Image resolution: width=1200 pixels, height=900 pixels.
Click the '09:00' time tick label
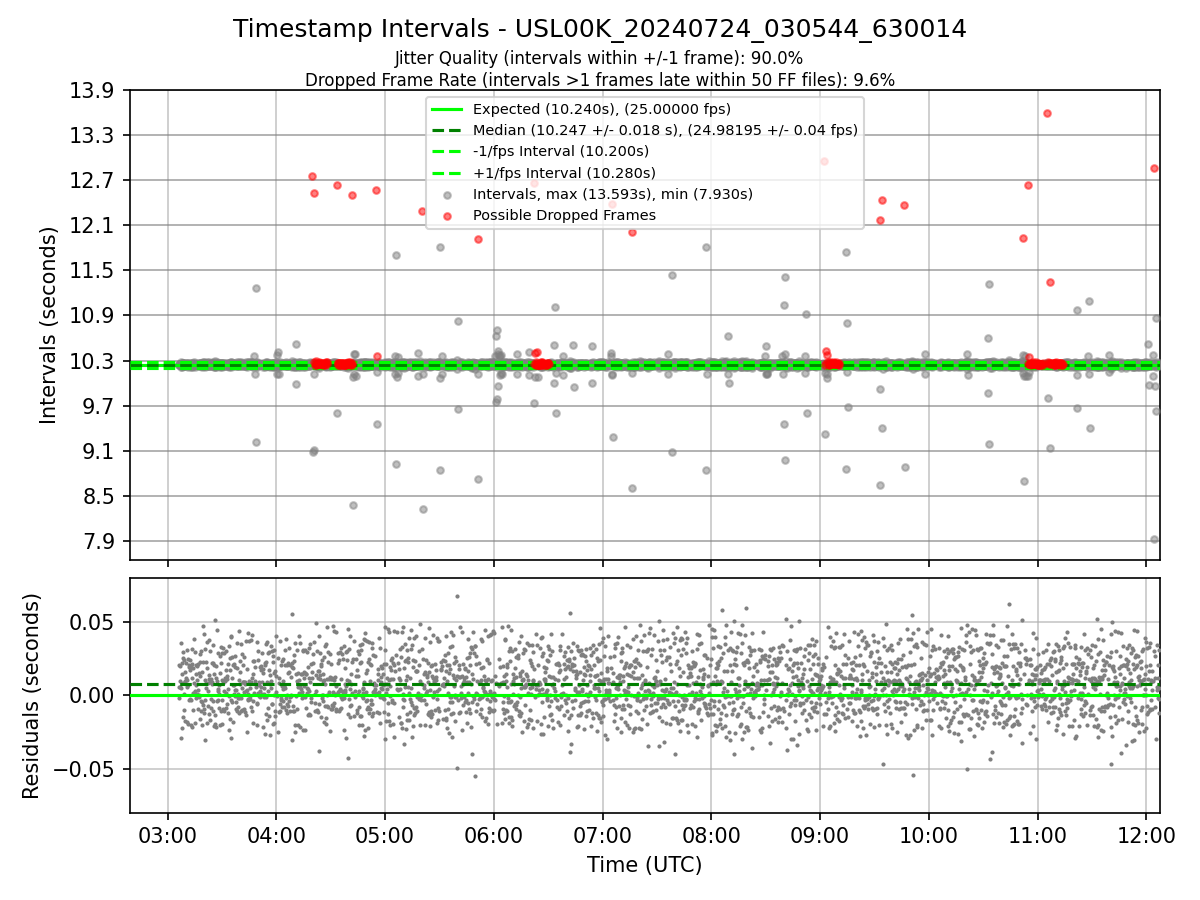coord(820,834)
